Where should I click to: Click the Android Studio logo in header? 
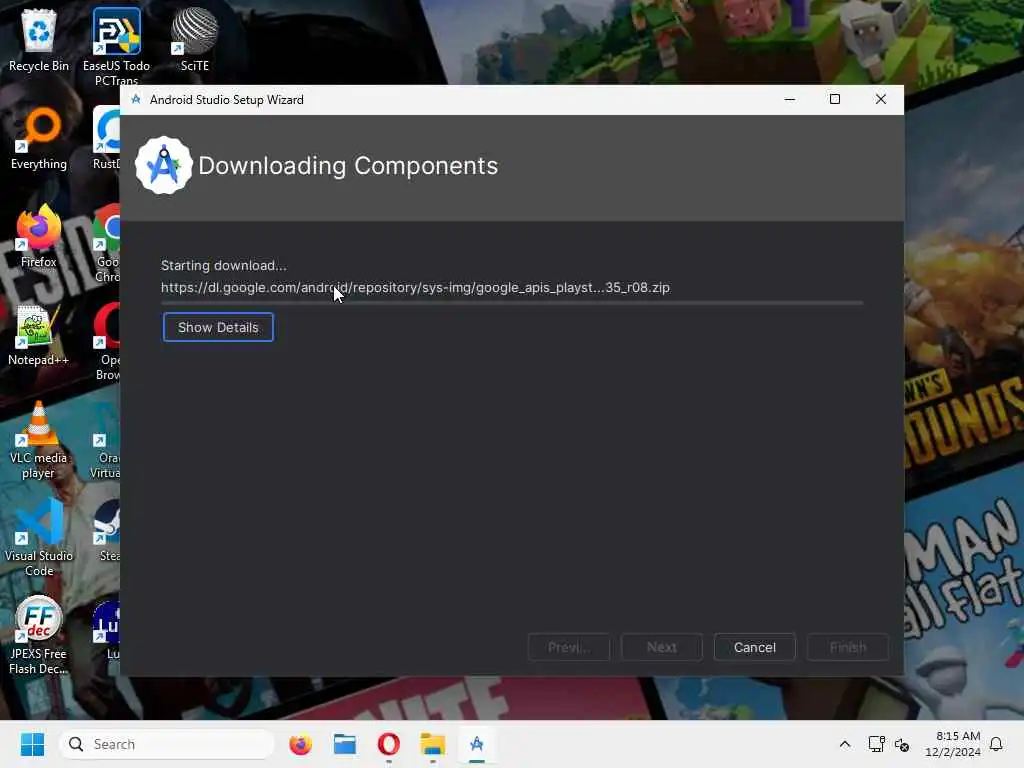(163, 165)
